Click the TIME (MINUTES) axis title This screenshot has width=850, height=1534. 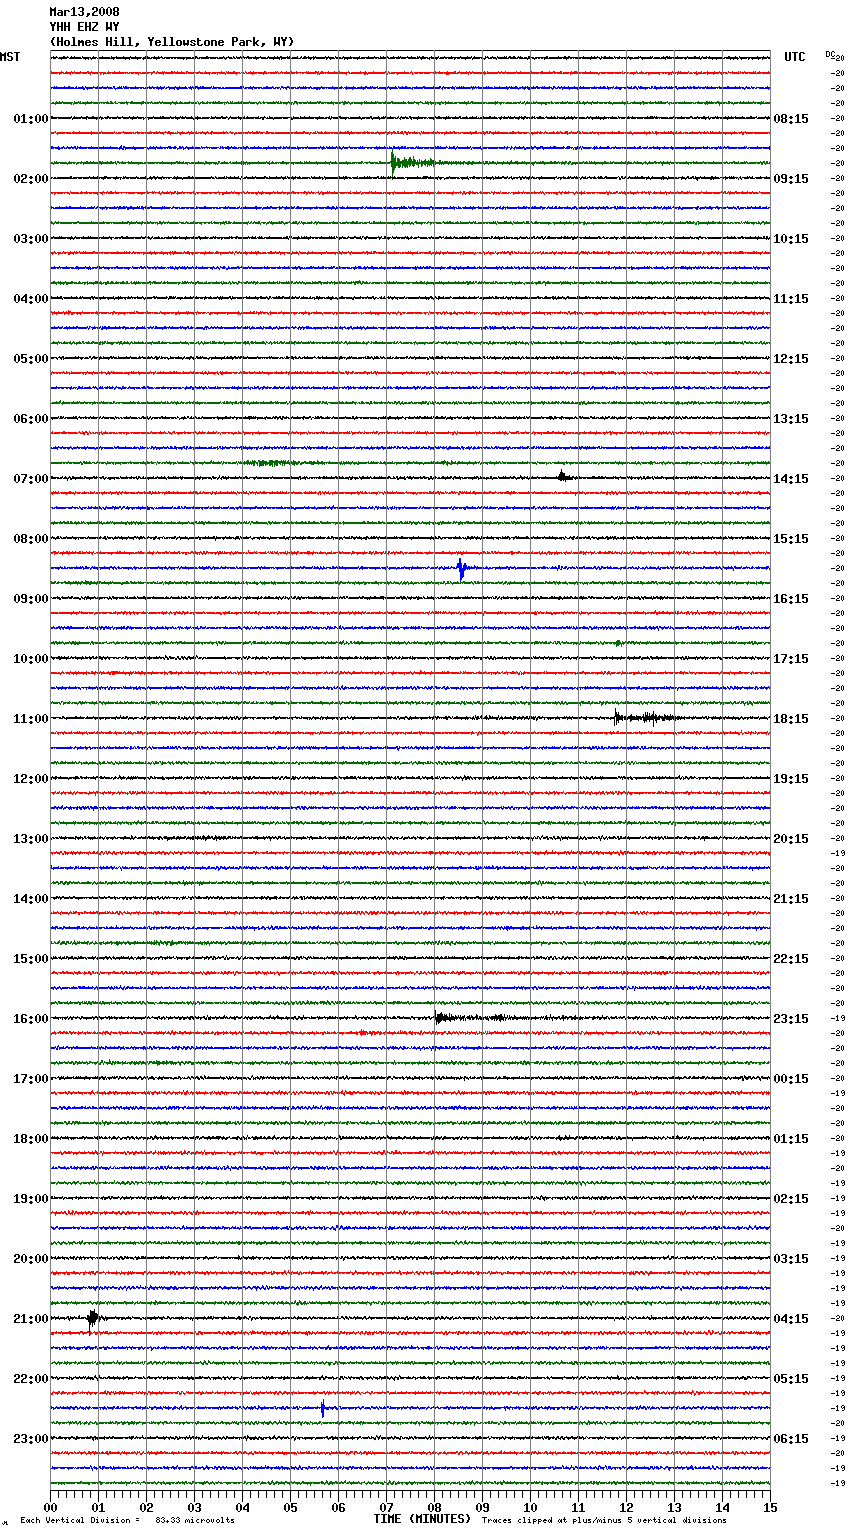point(422,1519)
